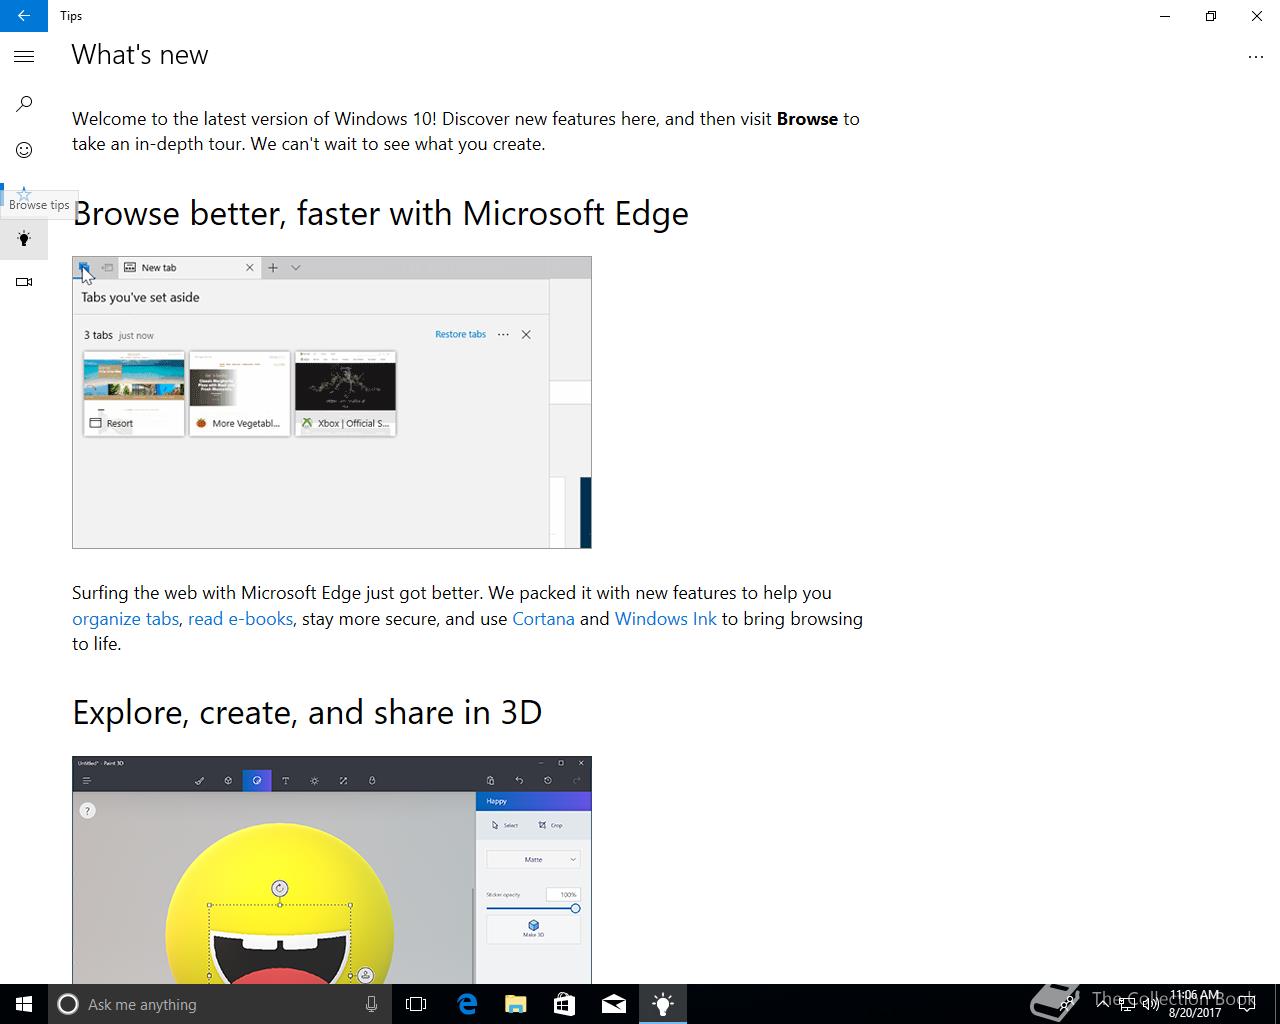Follow the read e-books link

(x=240, y=619)
